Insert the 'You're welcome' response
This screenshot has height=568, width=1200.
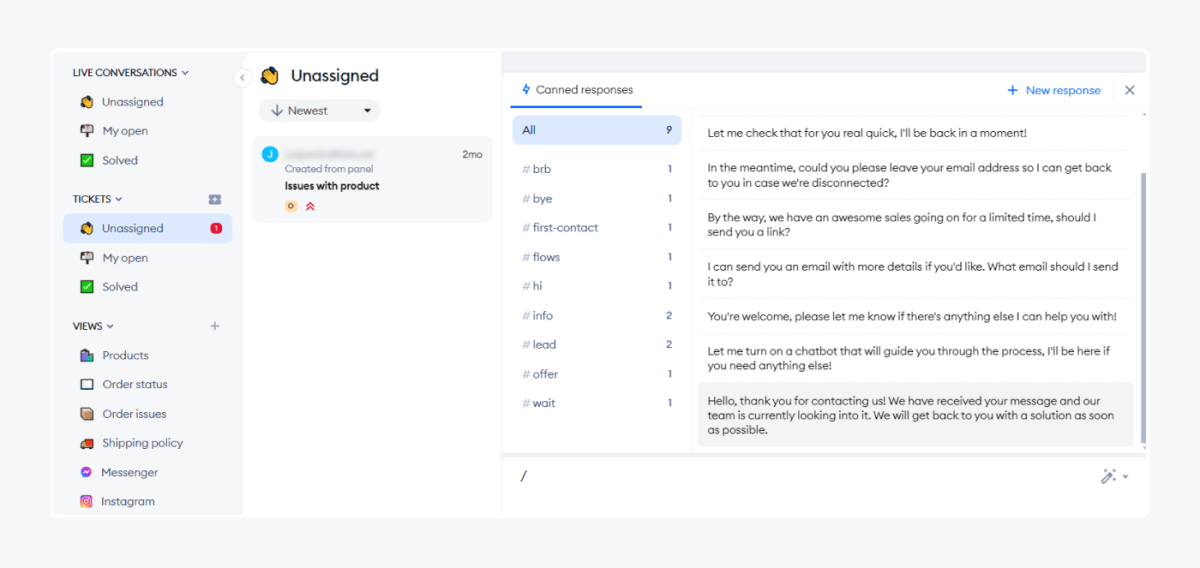click(x=915, y=316)
